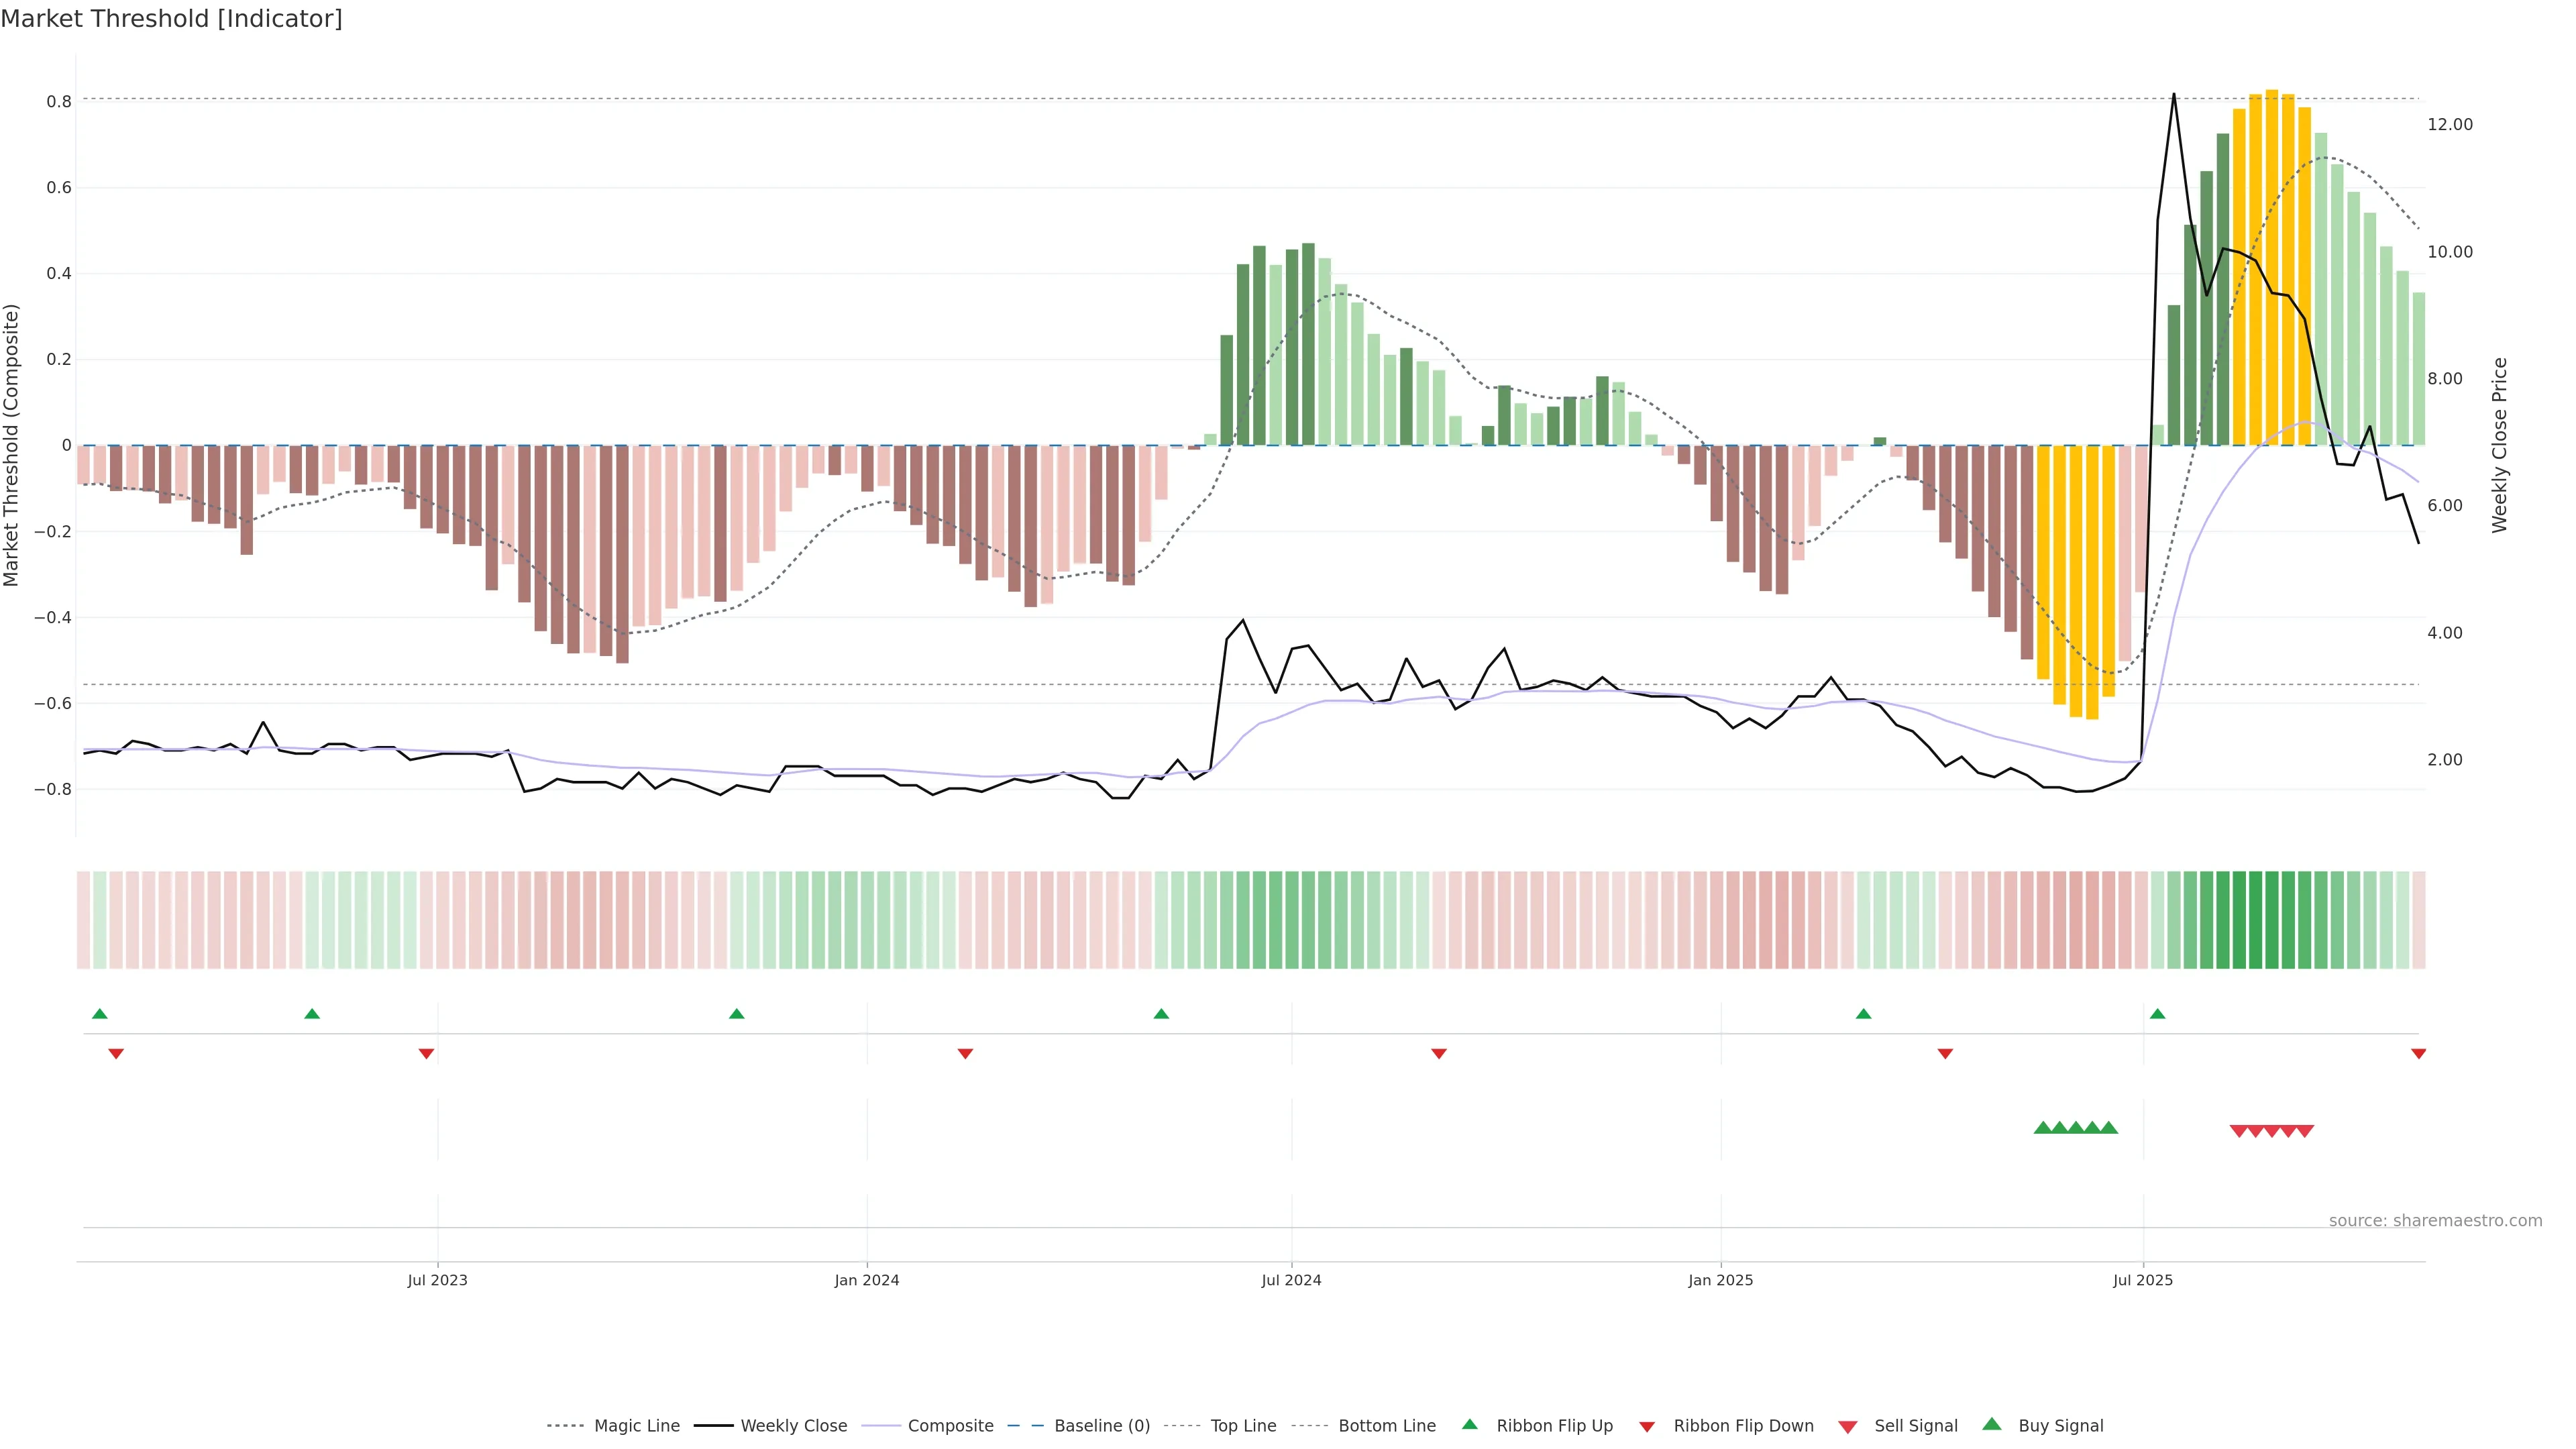
Task: Click ribbon flip up marker after Jul 2025
Action: (x=2157, y=1014)
